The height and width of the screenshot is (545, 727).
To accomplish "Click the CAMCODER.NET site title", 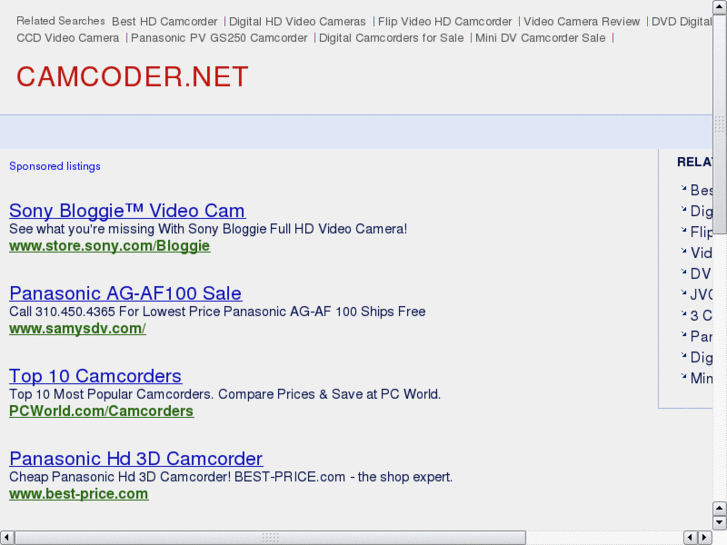I will click(x=133, y=77).
